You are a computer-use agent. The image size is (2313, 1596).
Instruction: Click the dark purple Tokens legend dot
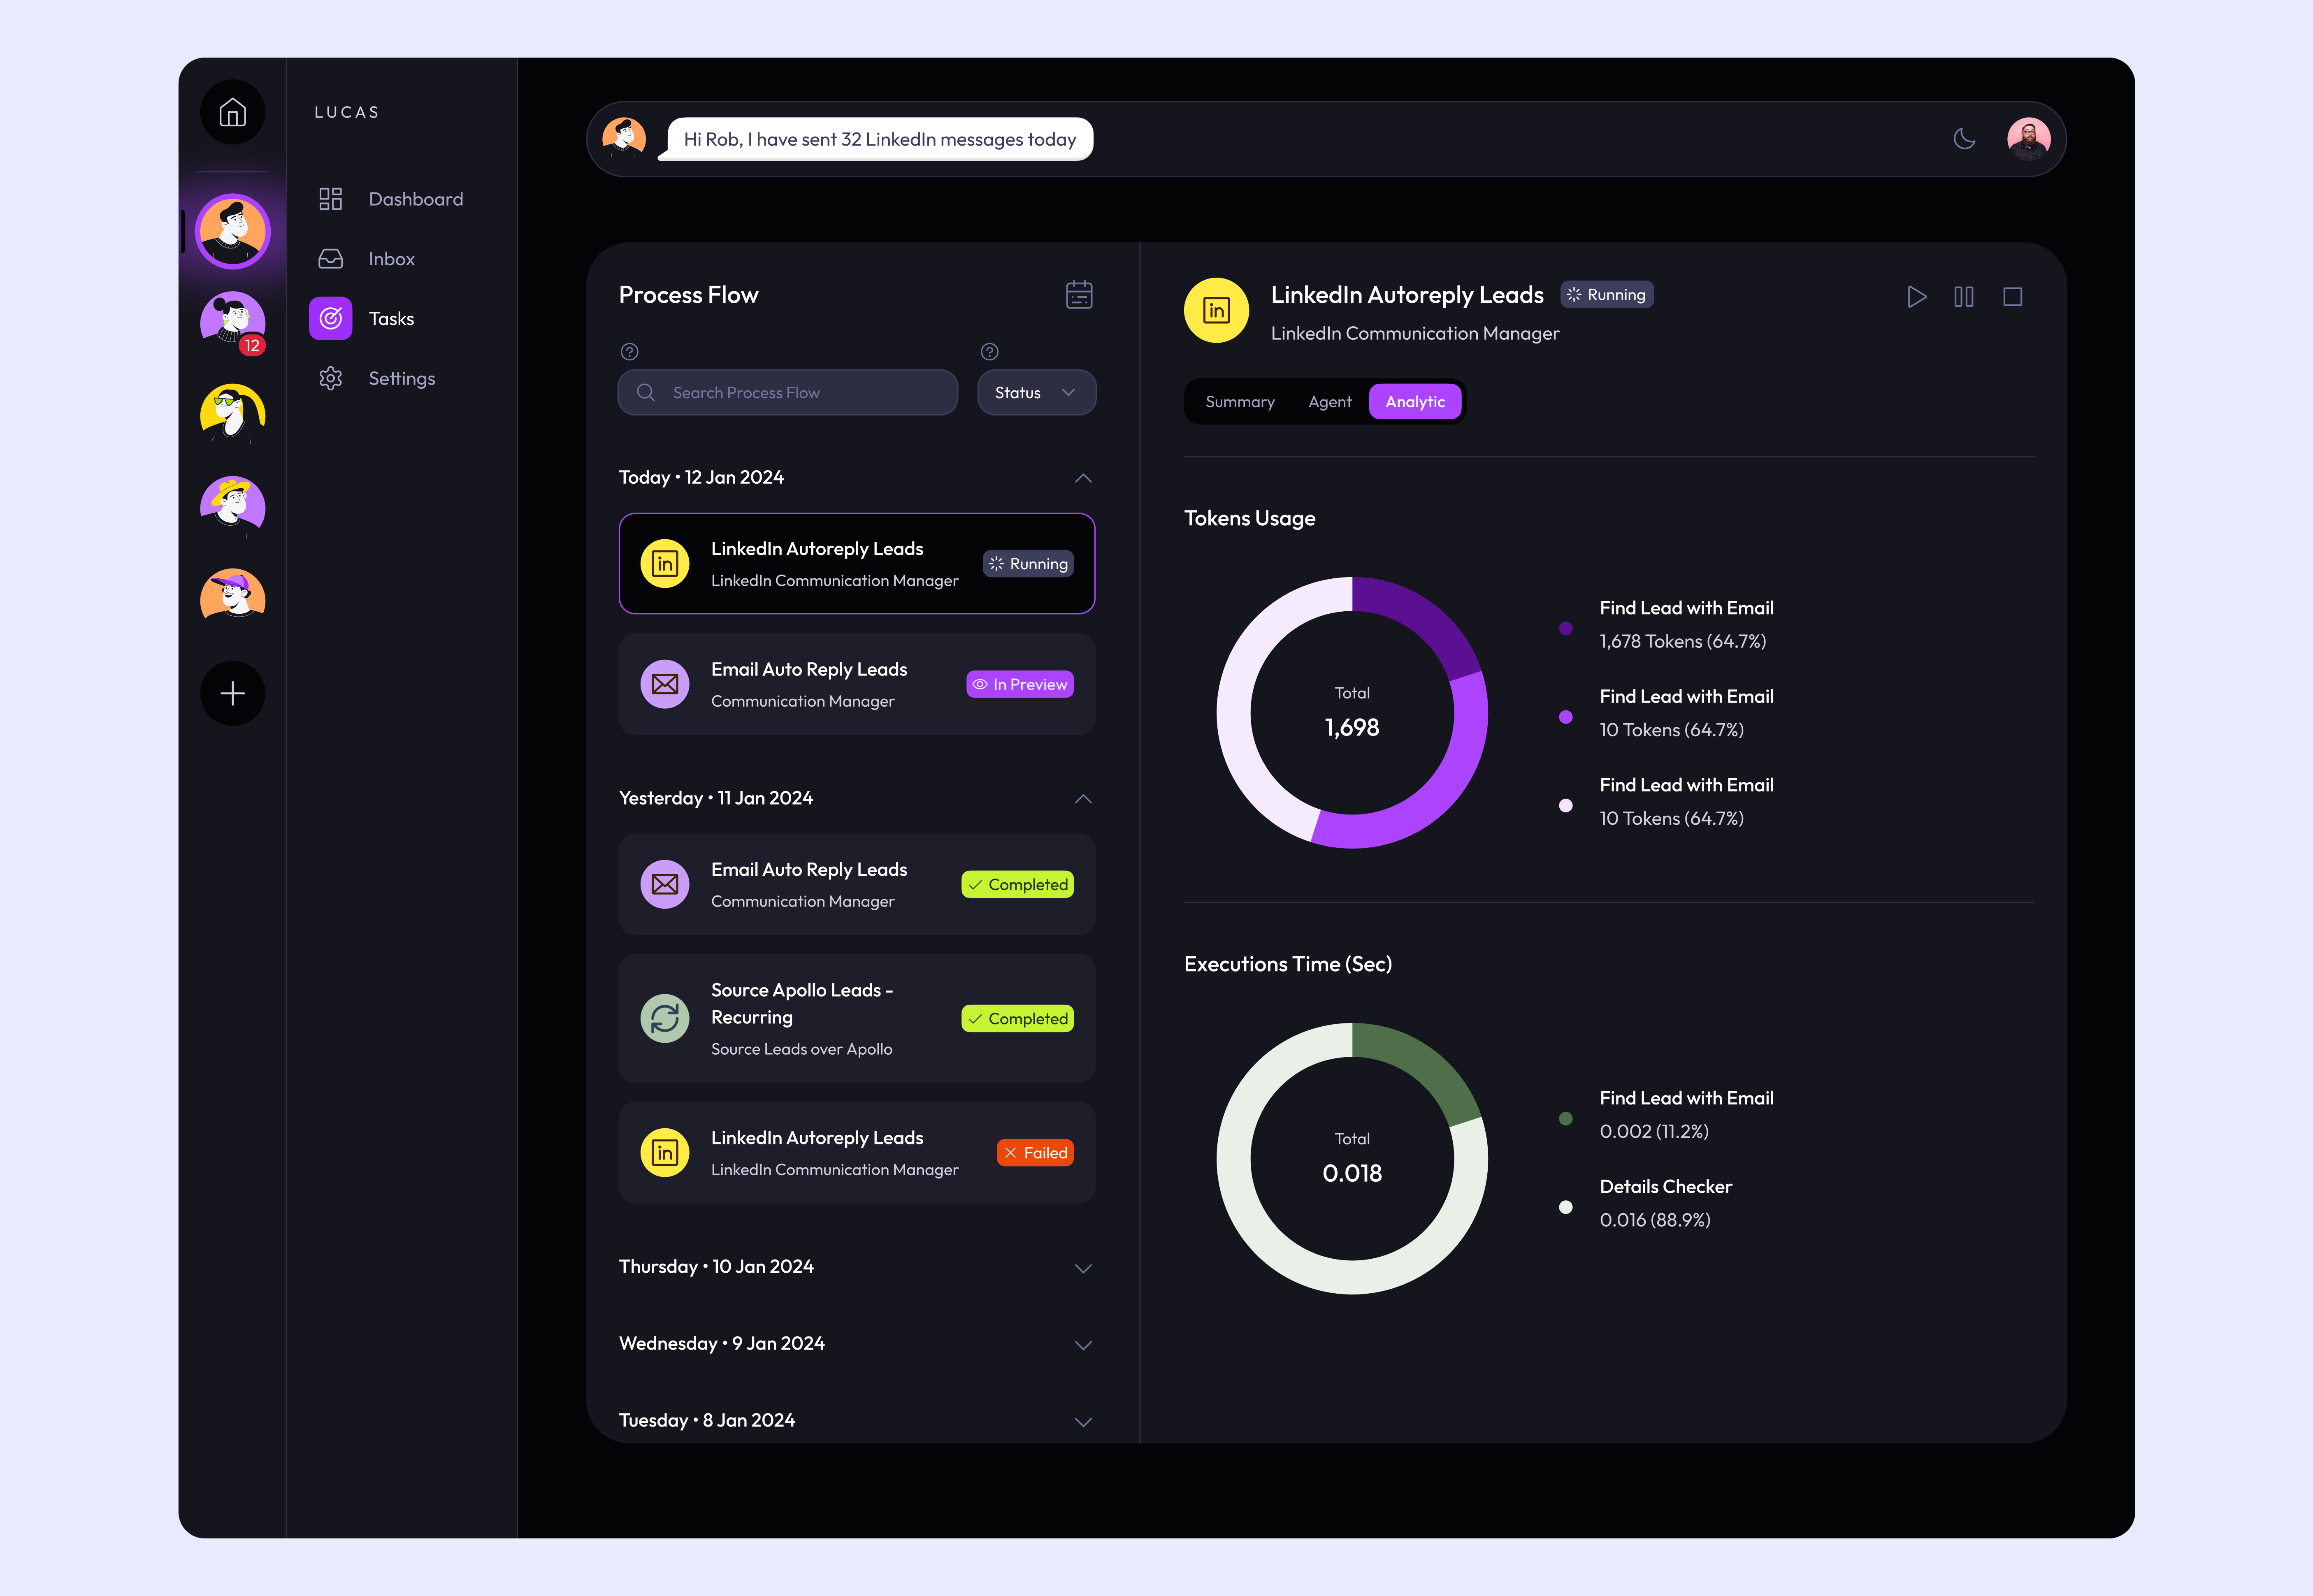[1566, 629]
